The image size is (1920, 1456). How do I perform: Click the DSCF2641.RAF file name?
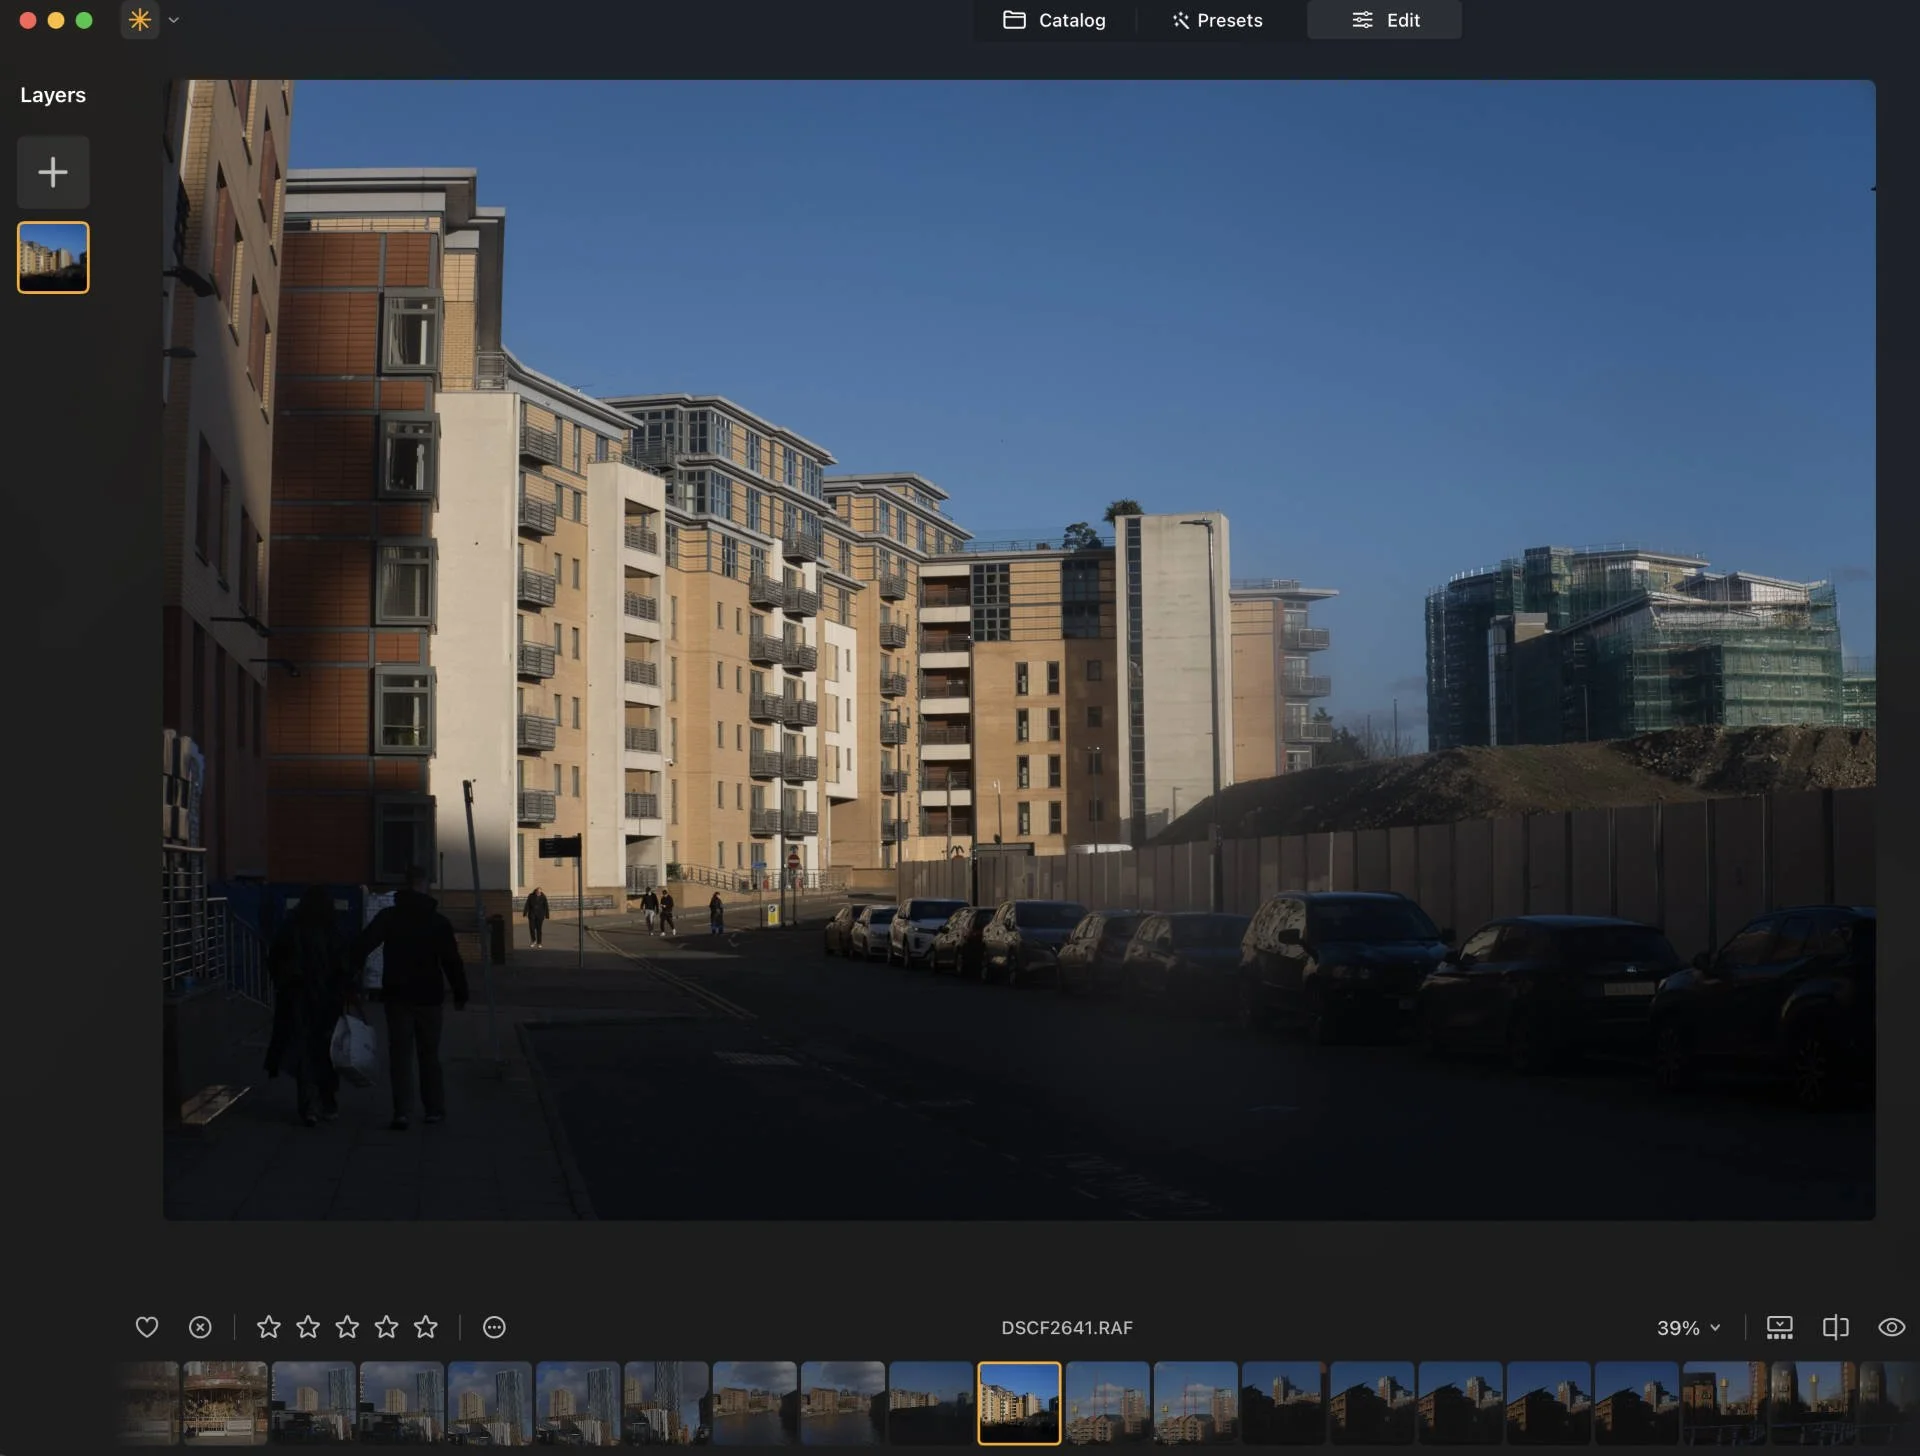point(1067,1328)
